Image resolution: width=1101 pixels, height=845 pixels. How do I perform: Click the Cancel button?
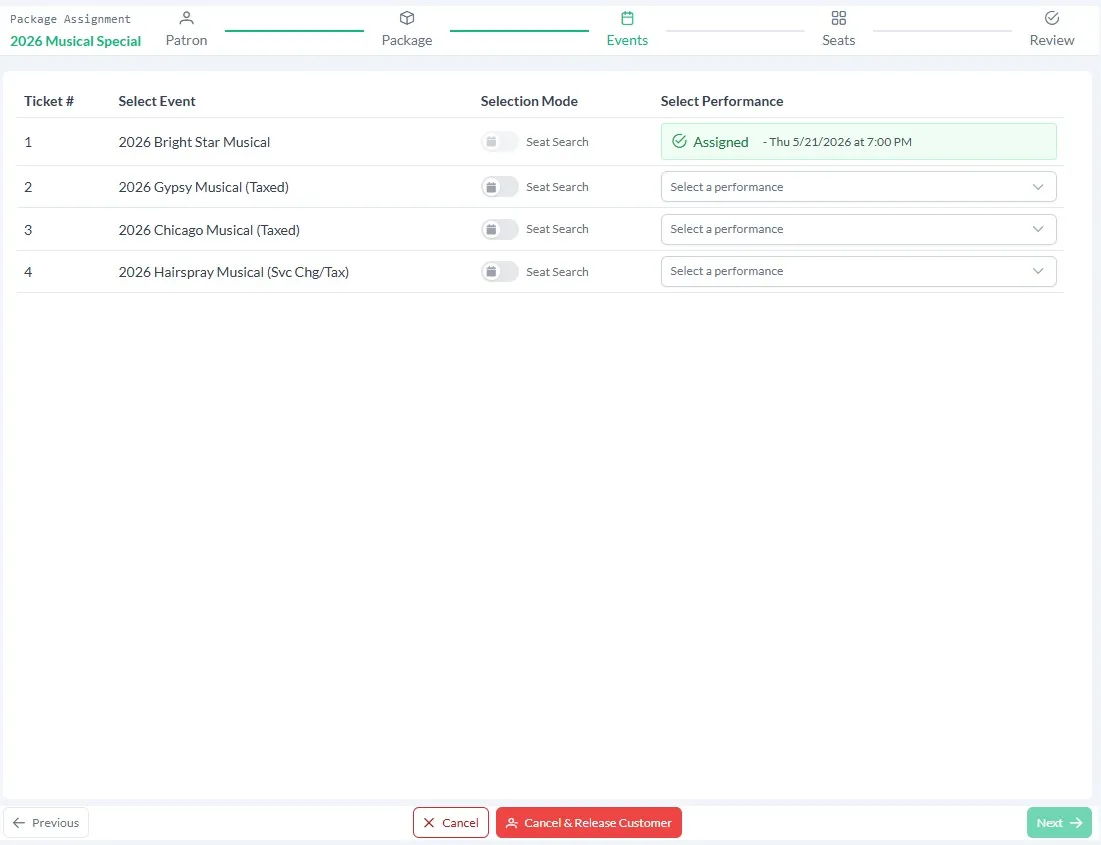(451, 823)
